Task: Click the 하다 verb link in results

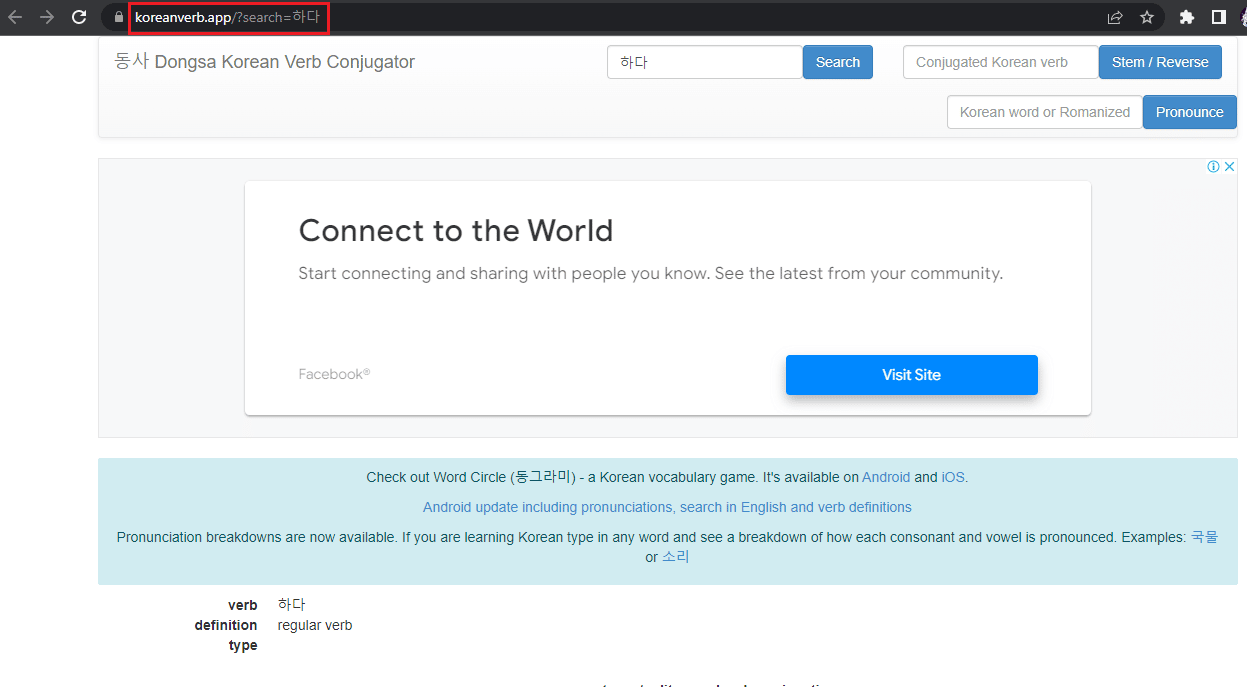Action: [x=292, y=604]
